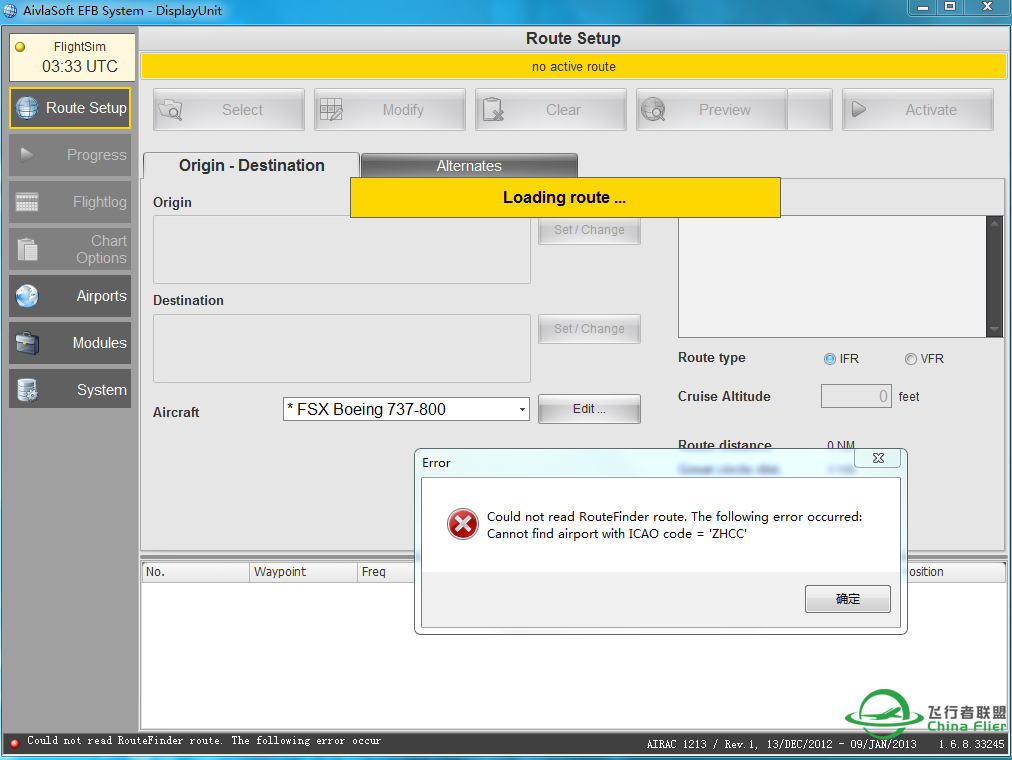1012x760 pixels.
Task: Click the Modify grid pencil icon
Action: [x=331, y=110]
